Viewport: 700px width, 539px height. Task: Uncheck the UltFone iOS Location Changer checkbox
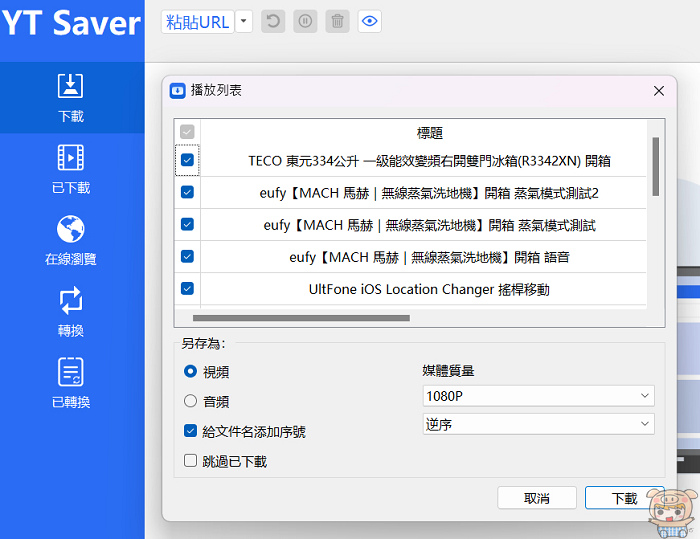187,289
